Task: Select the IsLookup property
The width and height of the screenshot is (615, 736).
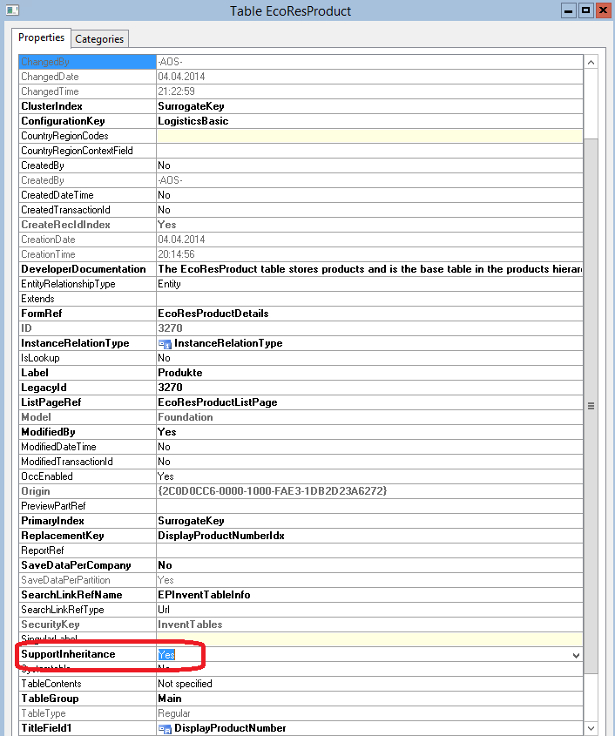Action: (40, 358)
